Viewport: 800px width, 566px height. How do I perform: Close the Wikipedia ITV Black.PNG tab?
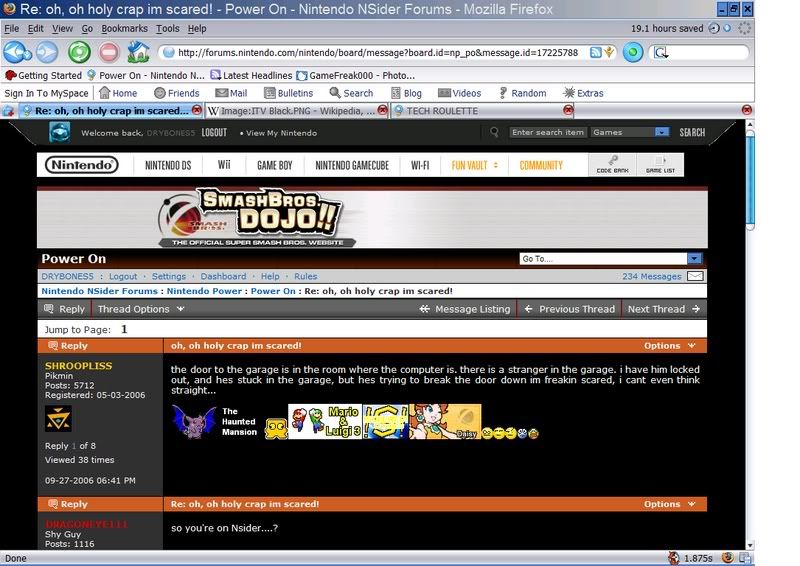click(x=382, y=110)
